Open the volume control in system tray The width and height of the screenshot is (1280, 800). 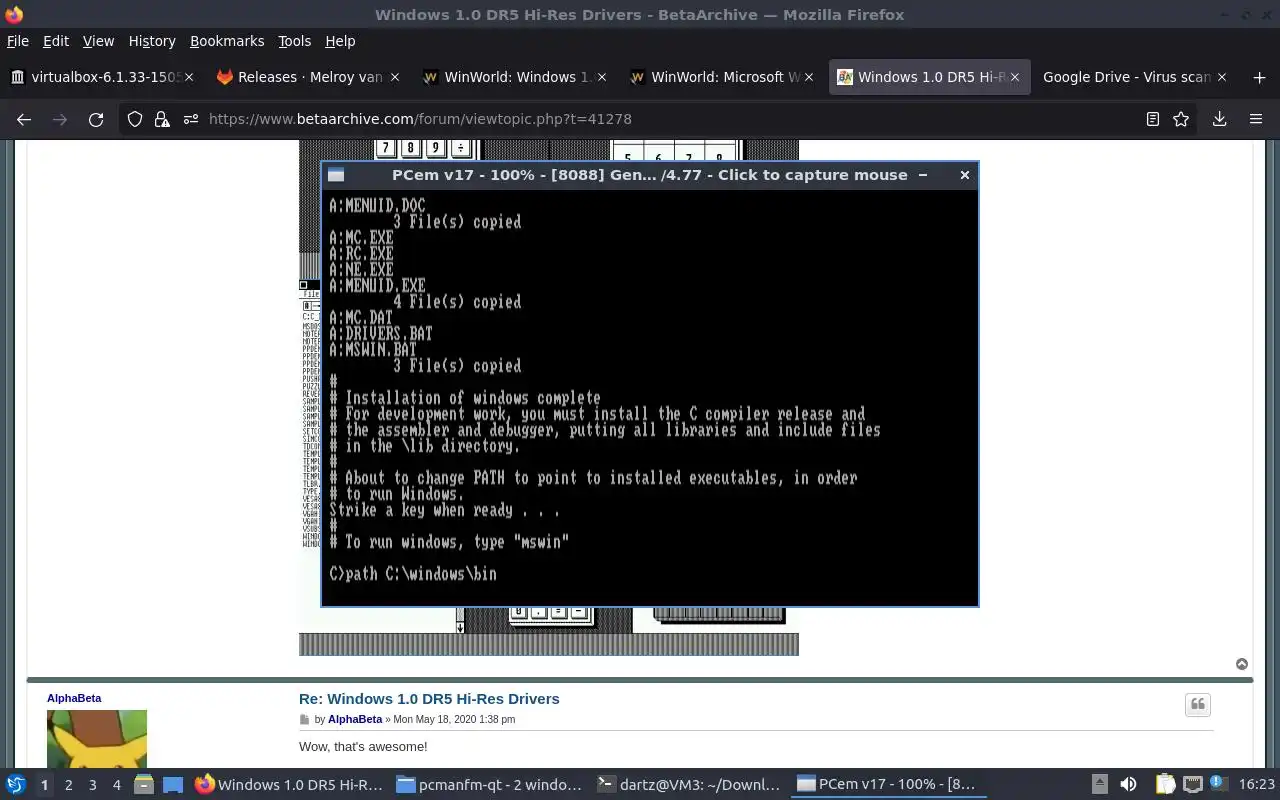1128,785
